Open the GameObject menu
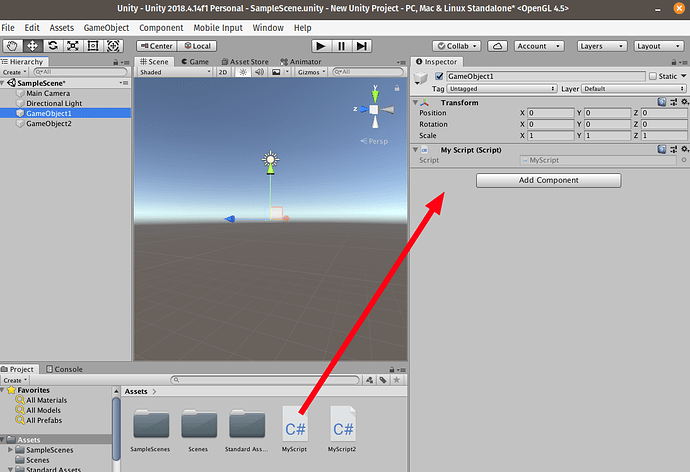Screen dimensions: 690x472 point(106,28)
